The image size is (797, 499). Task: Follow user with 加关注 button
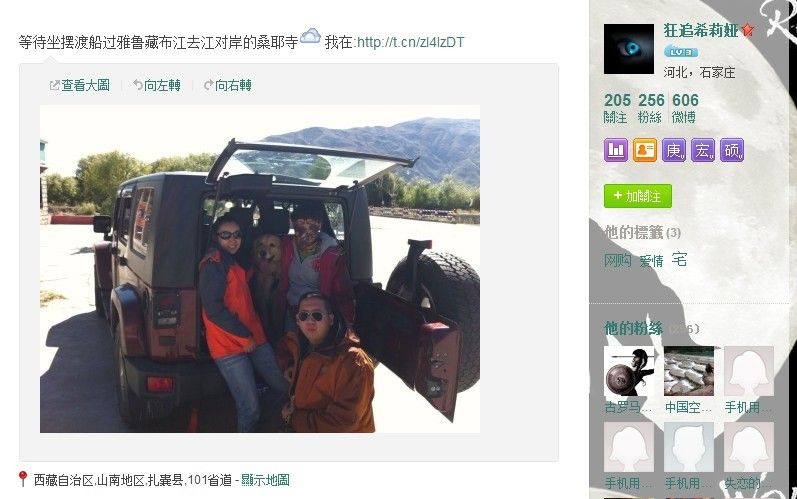pyautogui.click(x=638, y=196)
